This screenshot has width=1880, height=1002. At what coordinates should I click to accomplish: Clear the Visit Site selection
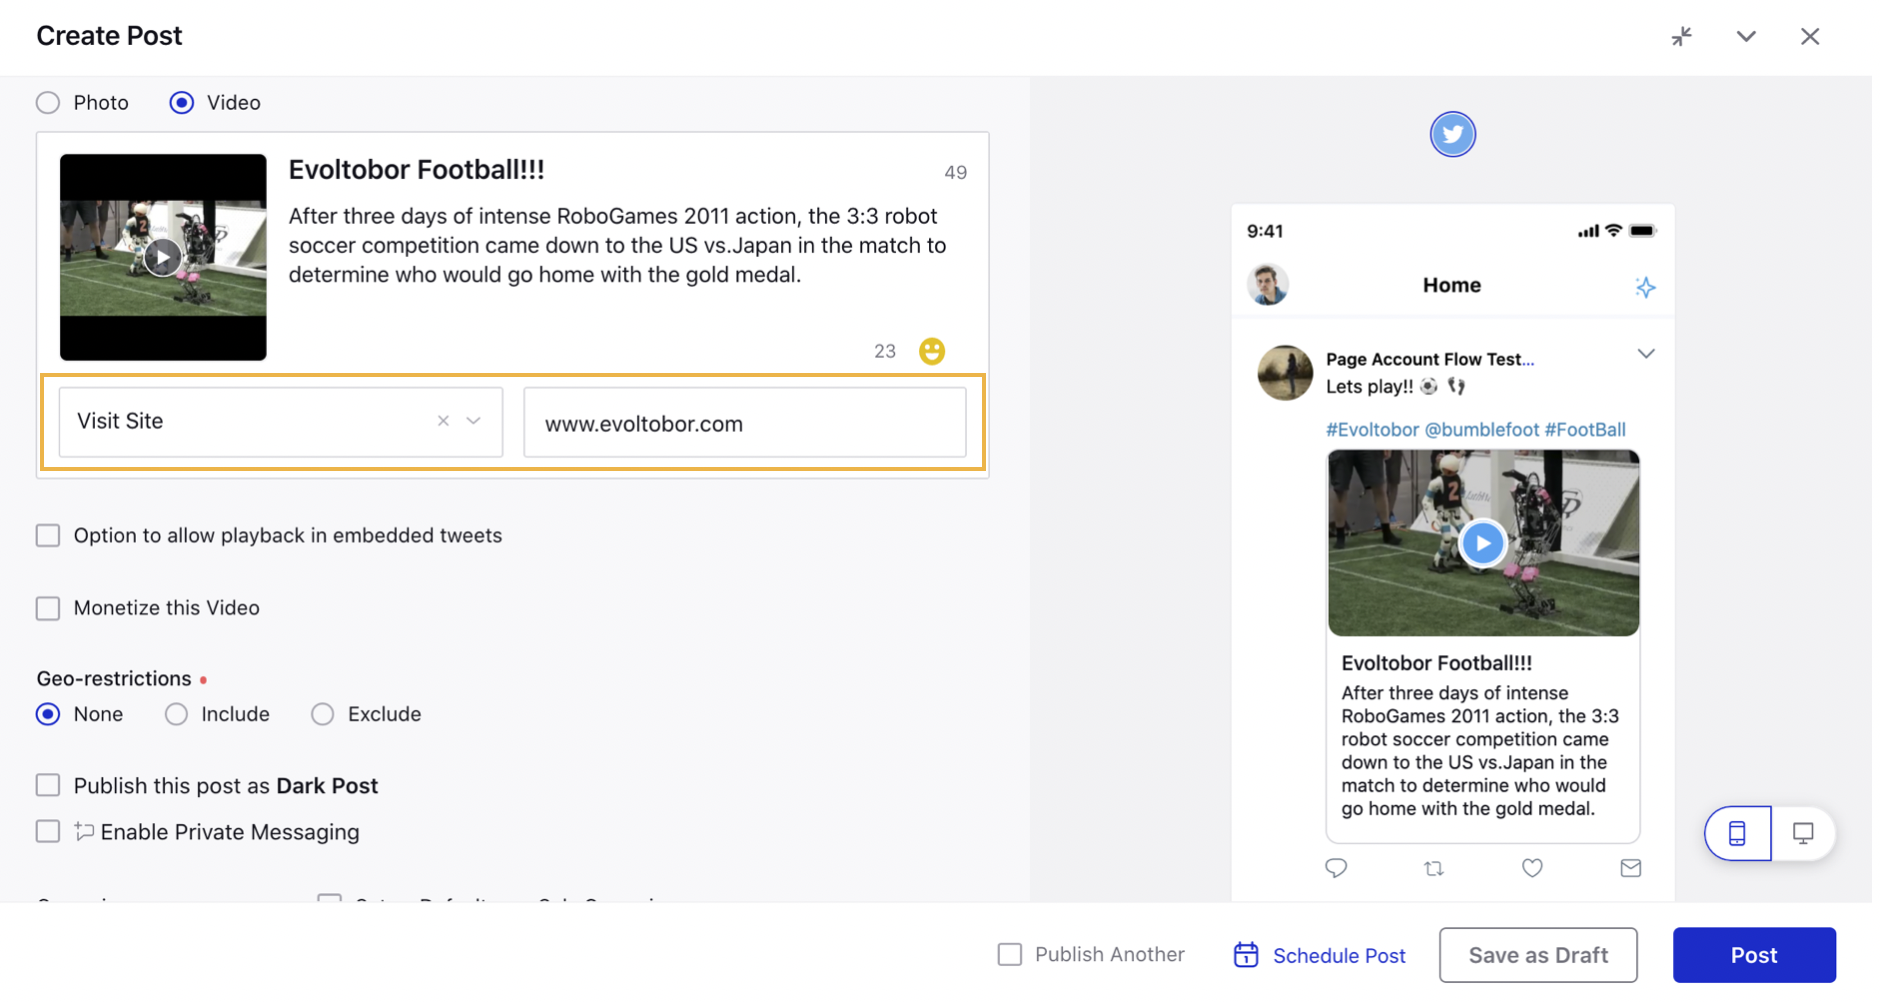(443, 421)
